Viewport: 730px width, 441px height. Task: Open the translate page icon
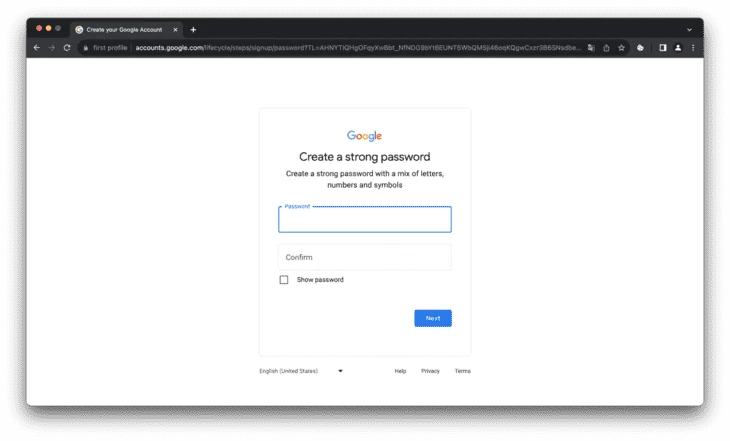(591, 47)
